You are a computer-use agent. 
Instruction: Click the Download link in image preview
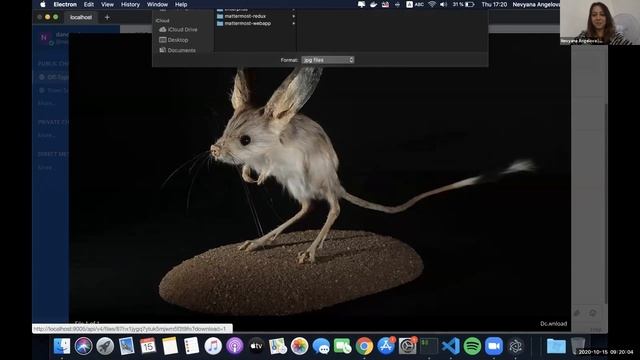click(x=553, y=324)
